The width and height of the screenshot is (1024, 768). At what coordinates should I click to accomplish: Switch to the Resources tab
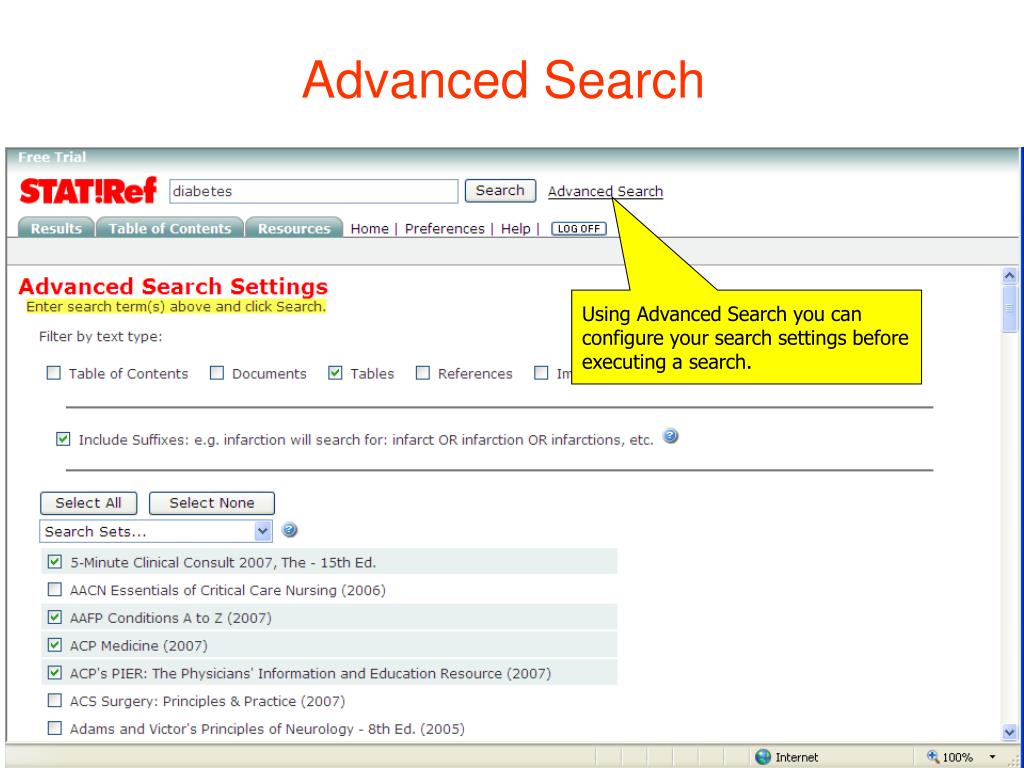coord(294,228)
